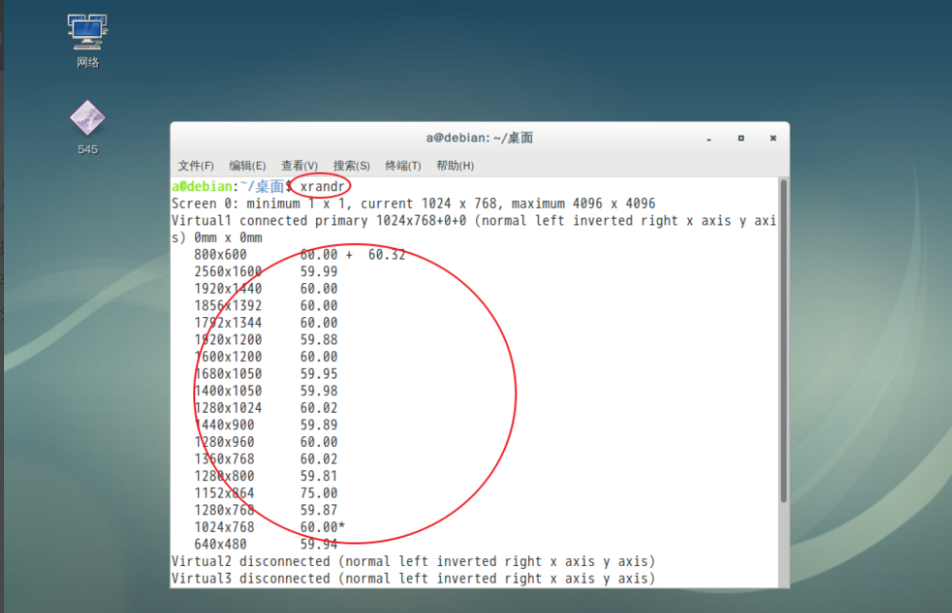Click the 1280x960 resolution row
This screenshot has height=613, width=952.
266,441
